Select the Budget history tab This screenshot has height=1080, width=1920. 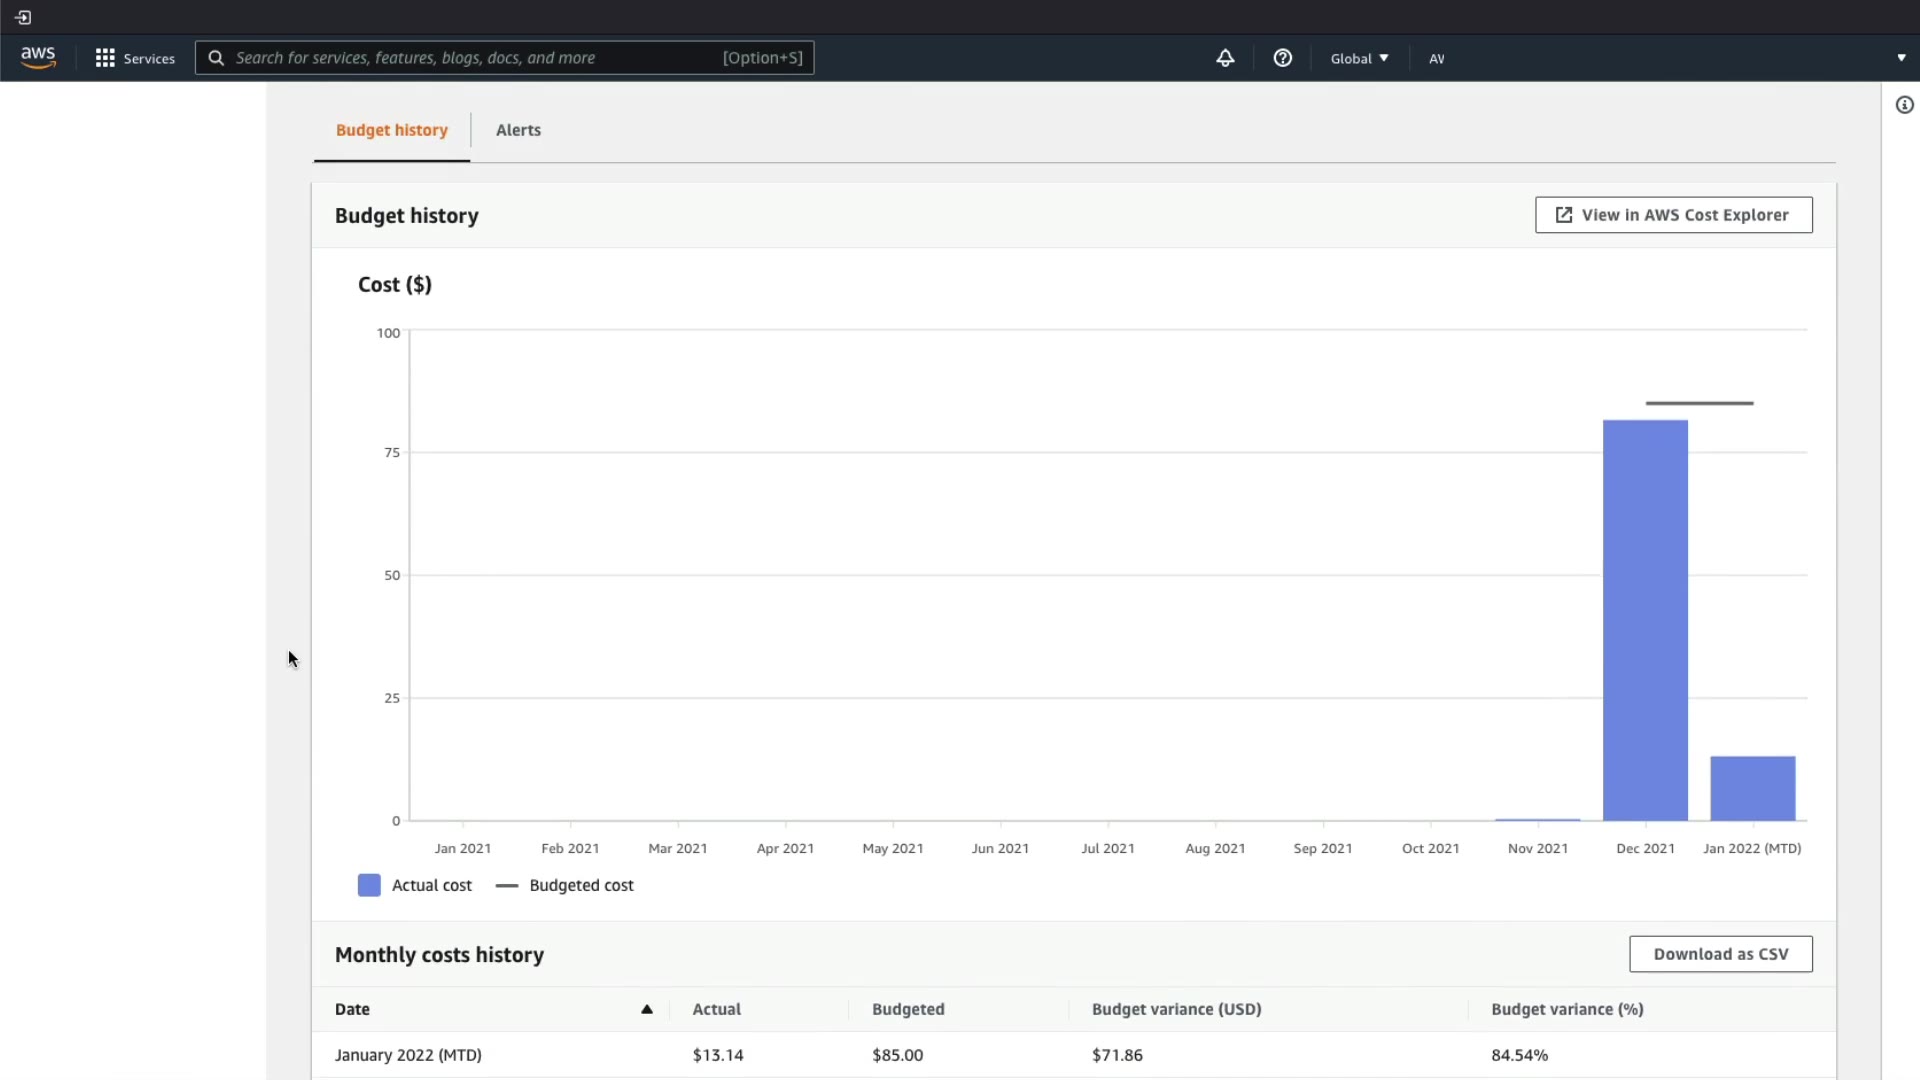(x=392, y=130)
